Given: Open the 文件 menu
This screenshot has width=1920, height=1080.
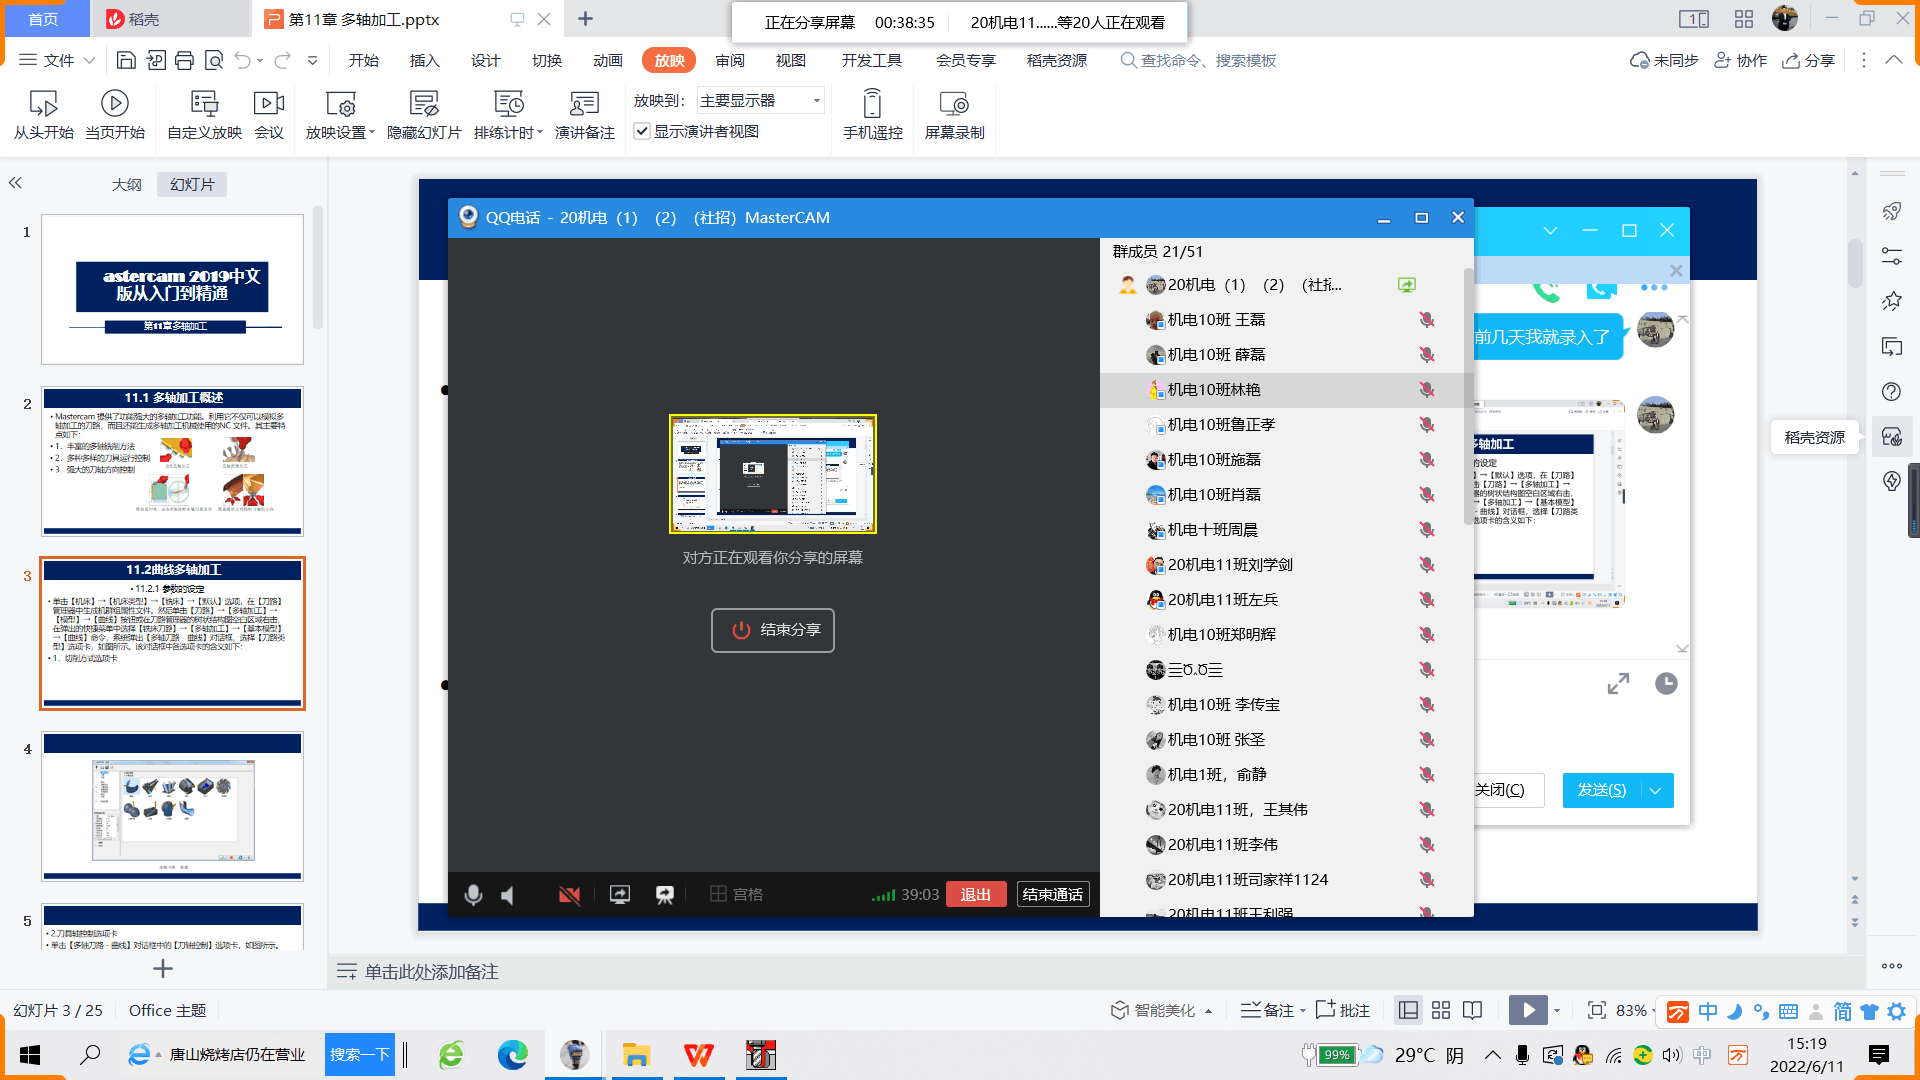Looking at the screenshot, I should [x=57, y=61].
